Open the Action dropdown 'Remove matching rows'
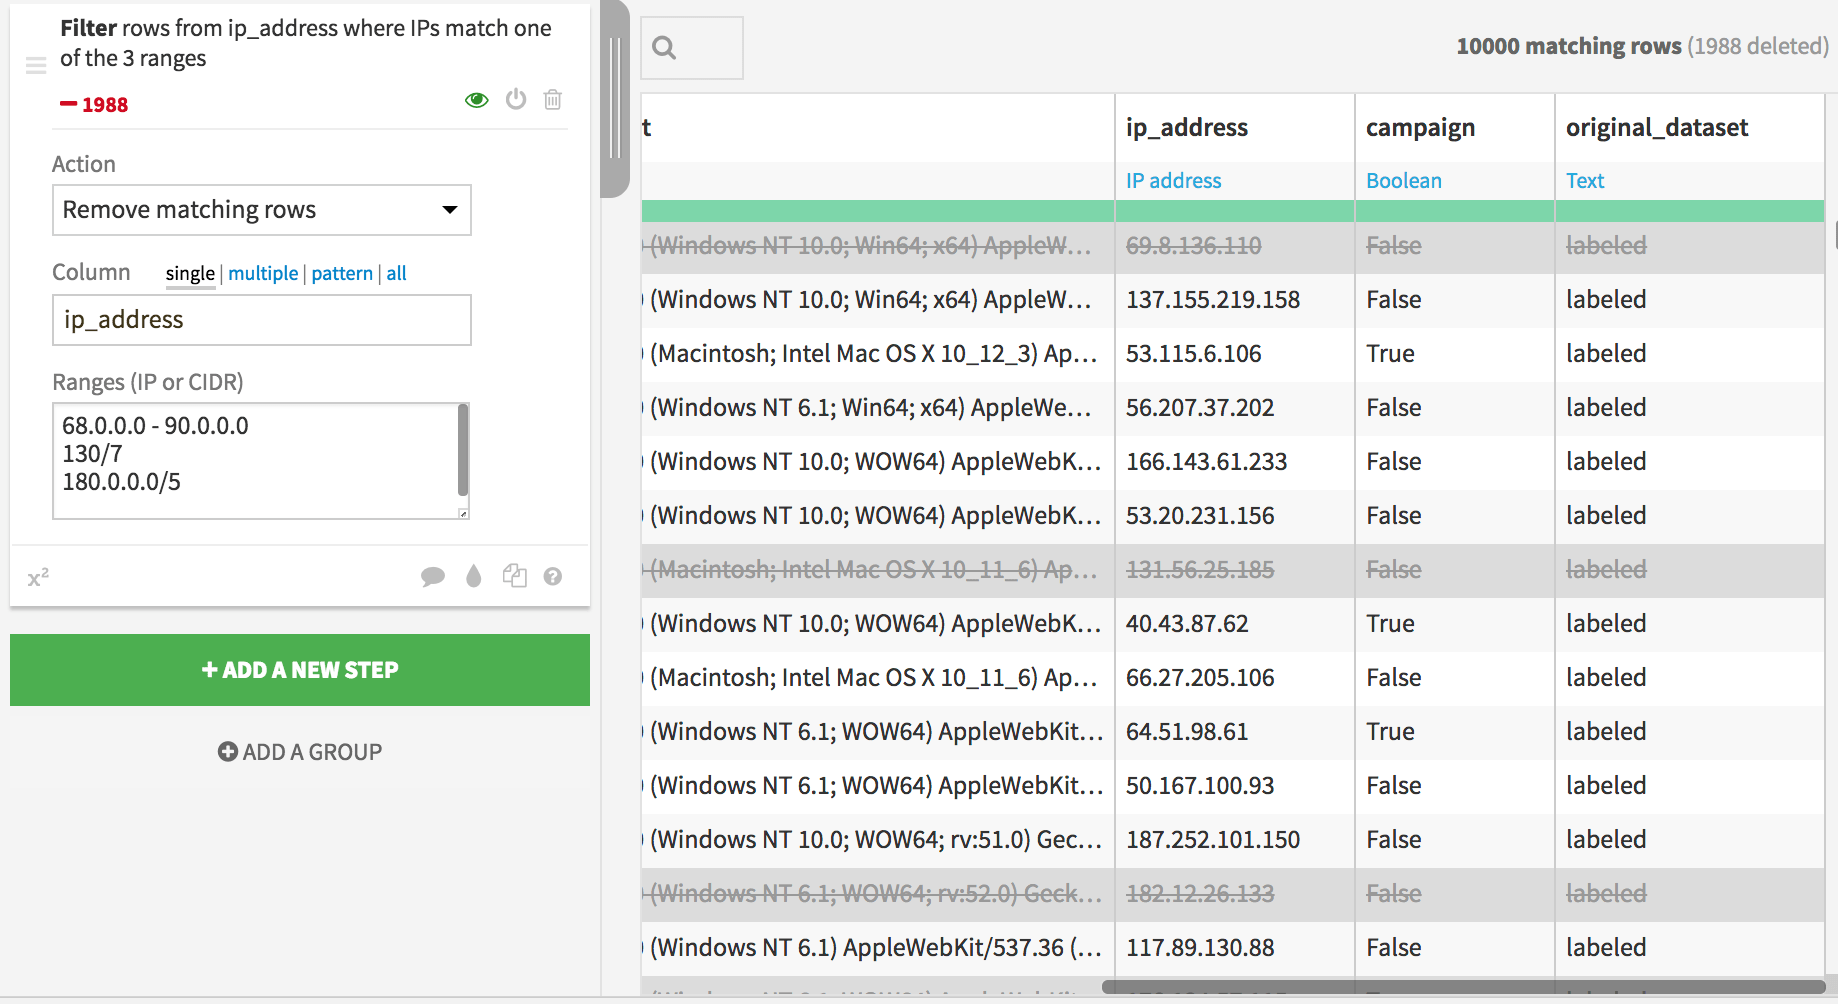 pyautogui.click(x=262, y=210)
